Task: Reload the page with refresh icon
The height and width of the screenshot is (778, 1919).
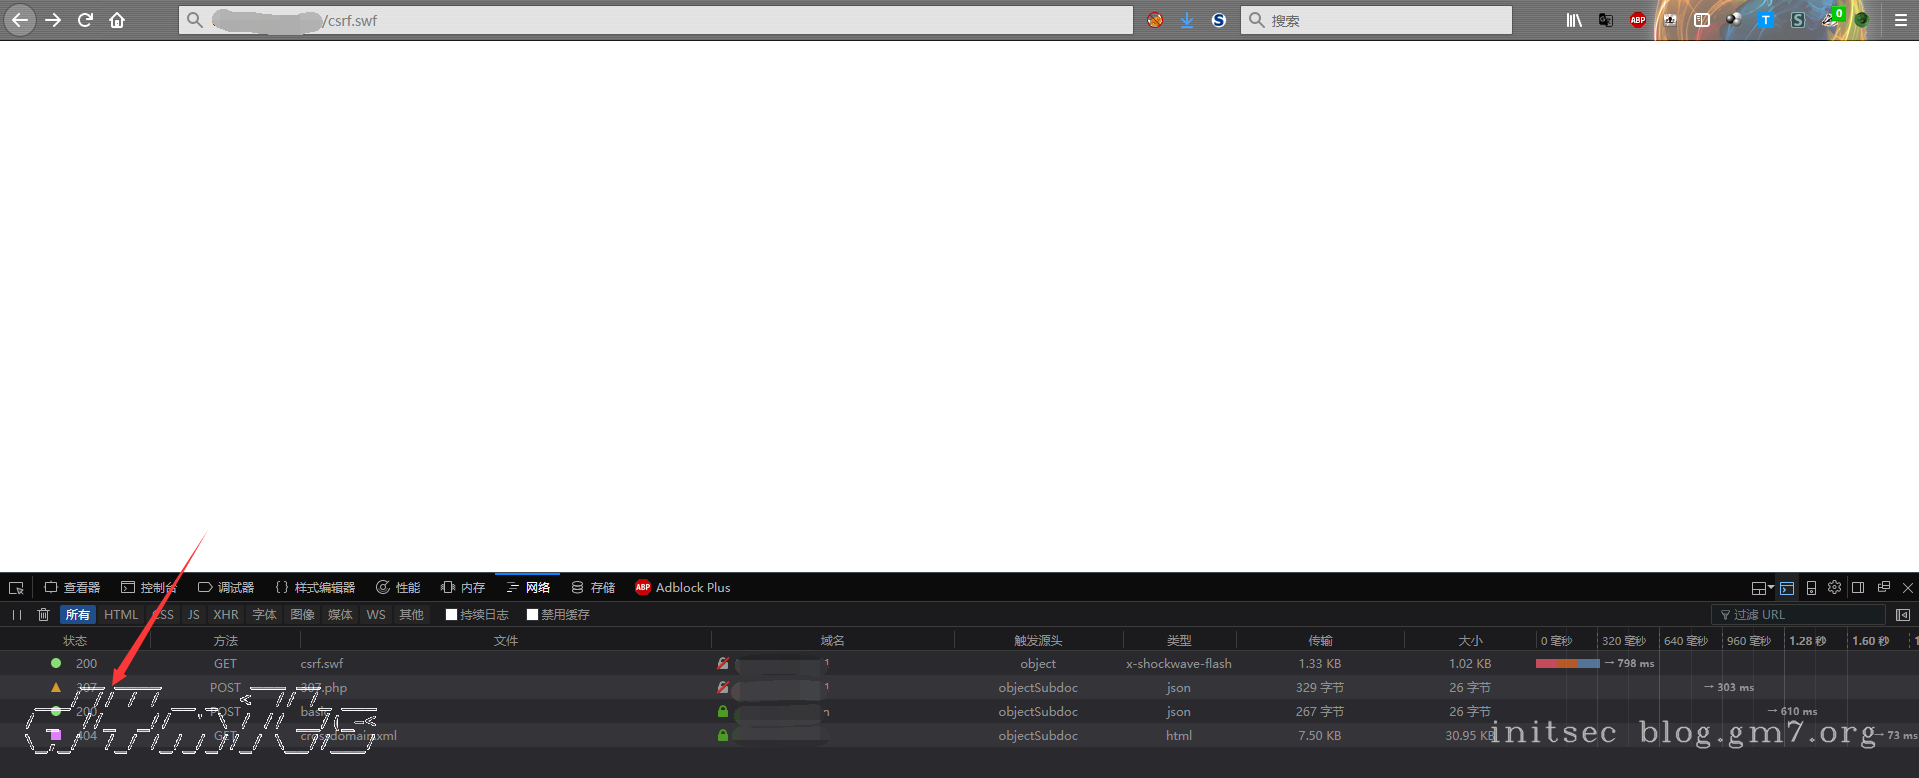Action: 85,20
